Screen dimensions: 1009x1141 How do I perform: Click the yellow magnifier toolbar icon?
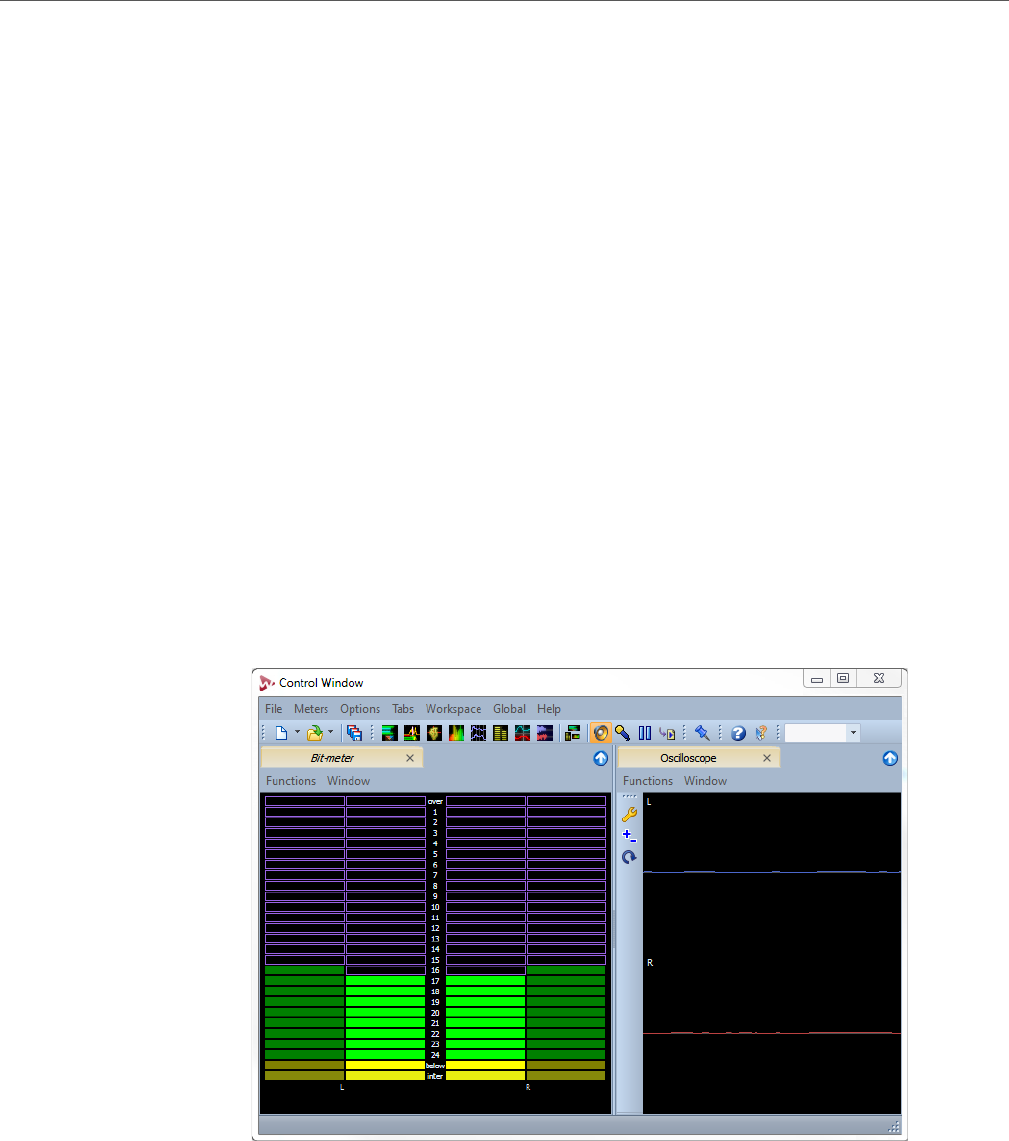622,733
